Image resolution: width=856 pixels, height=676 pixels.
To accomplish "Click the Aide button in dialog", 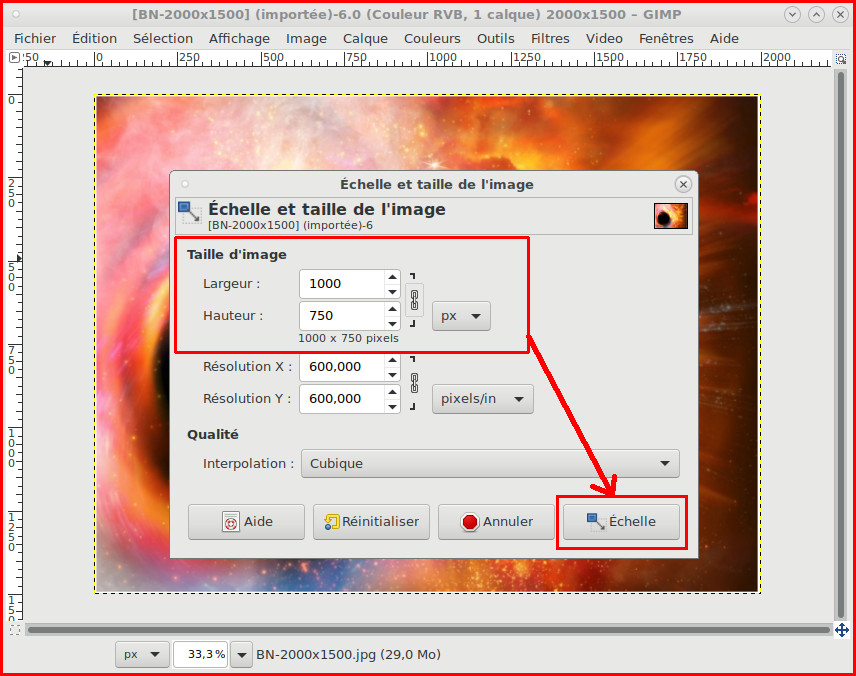I will pos(246,522).
